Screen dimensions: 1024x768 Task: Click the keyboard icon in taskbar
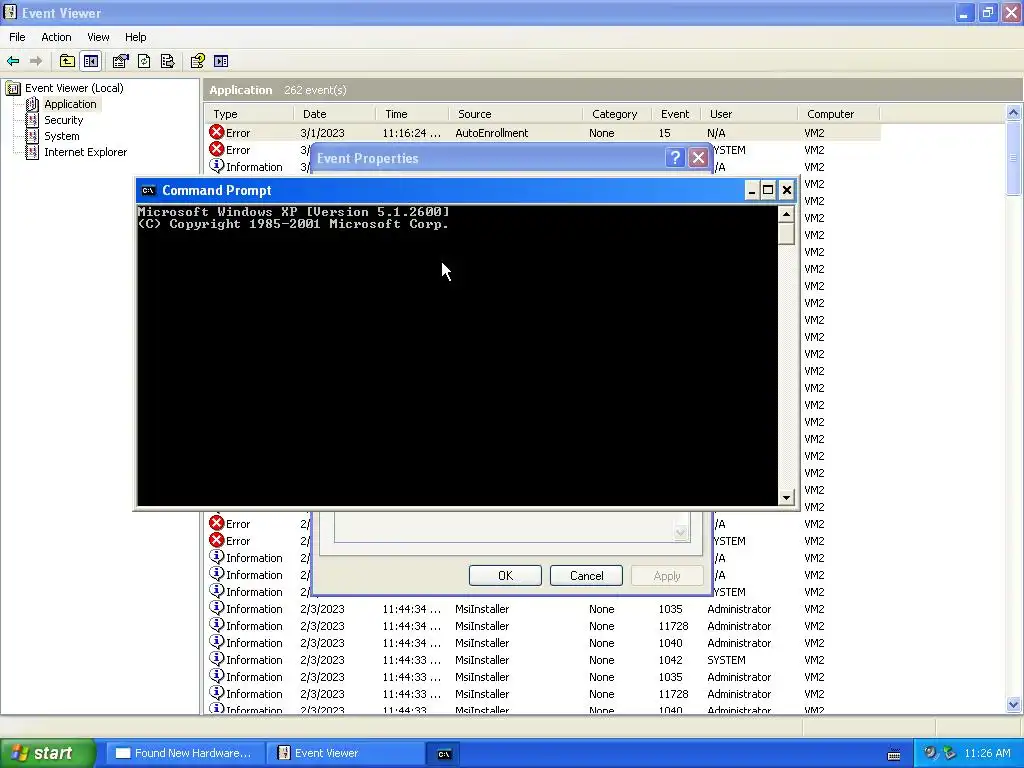point(894,754)
